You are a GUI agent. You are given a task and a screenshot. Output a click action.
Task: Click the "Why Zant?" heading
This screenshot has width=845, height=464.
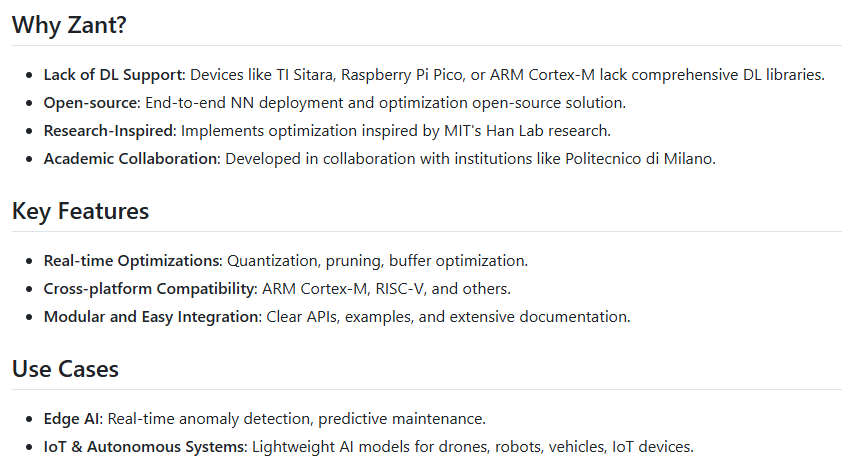[69, 25]
